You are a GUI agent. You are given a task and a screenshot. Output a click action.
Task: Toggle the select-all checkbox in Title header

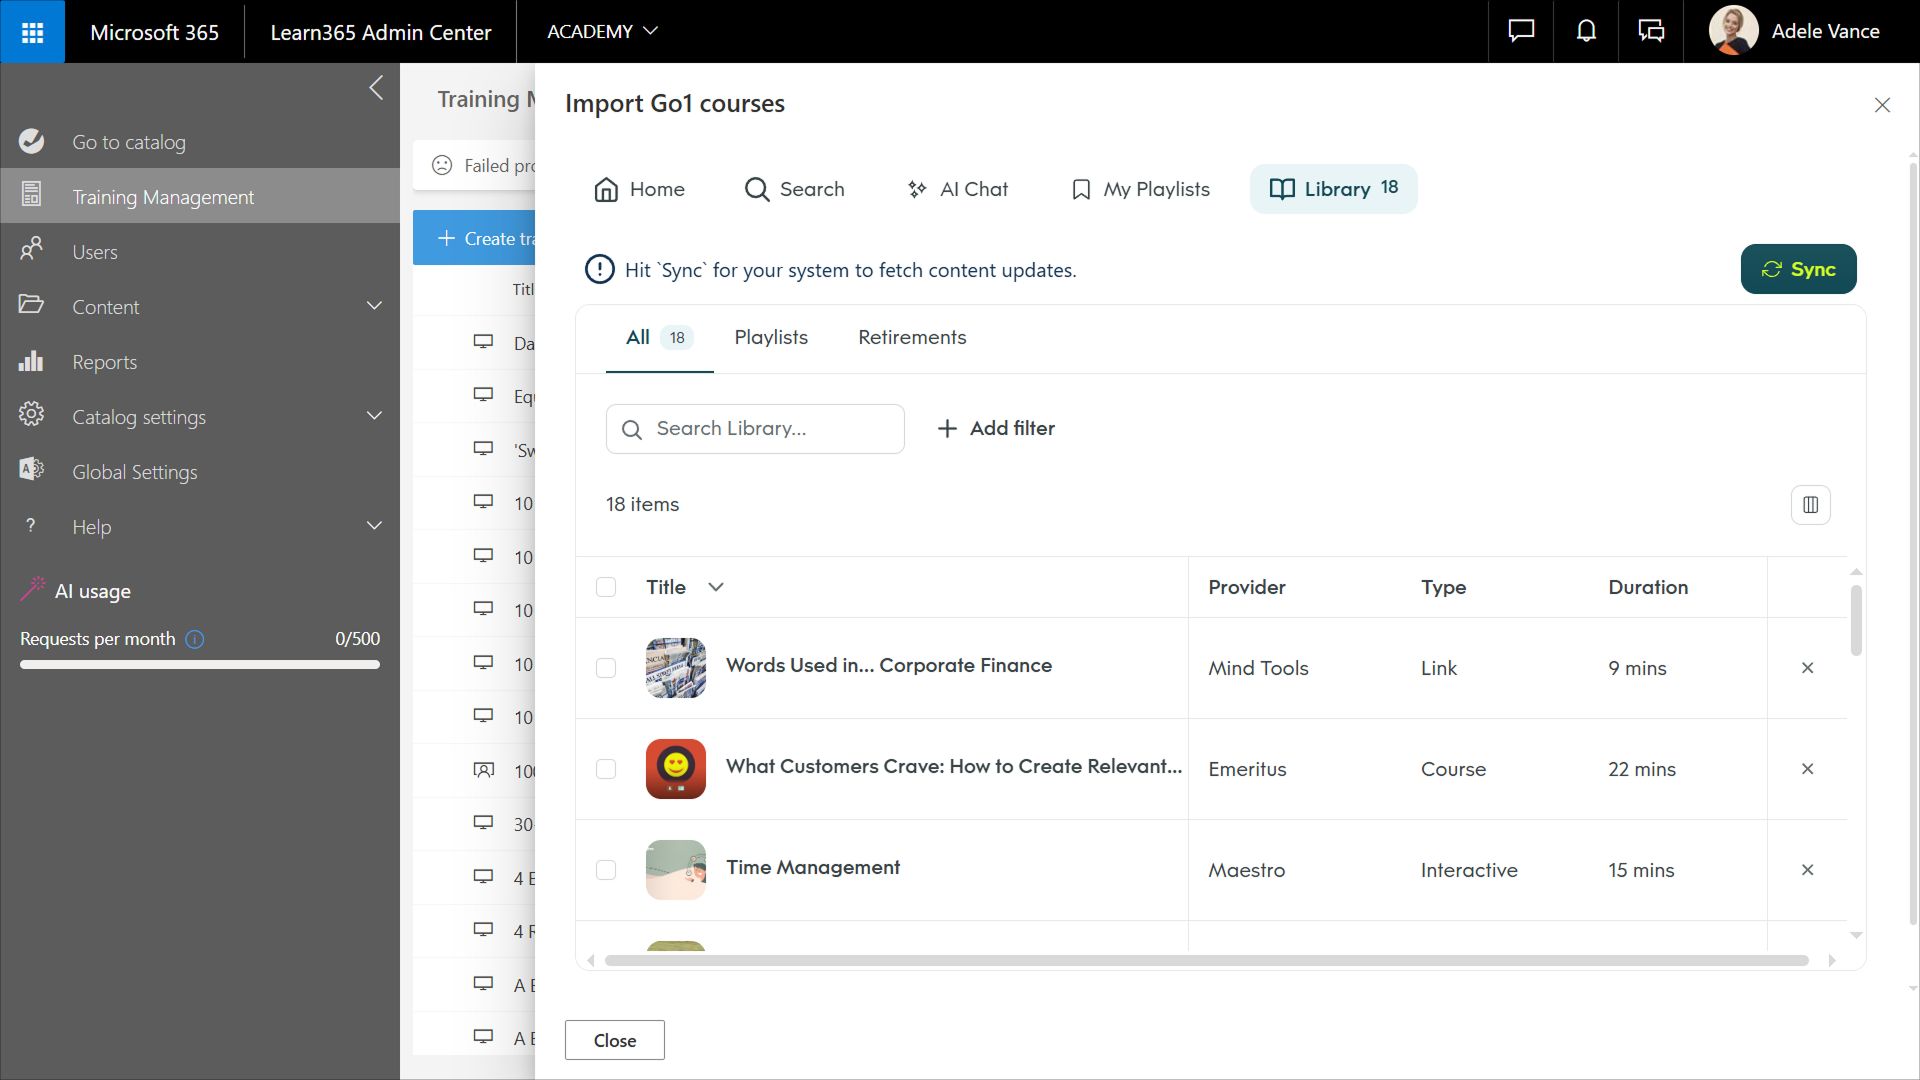pyautogui.click(x=606, y=587)
